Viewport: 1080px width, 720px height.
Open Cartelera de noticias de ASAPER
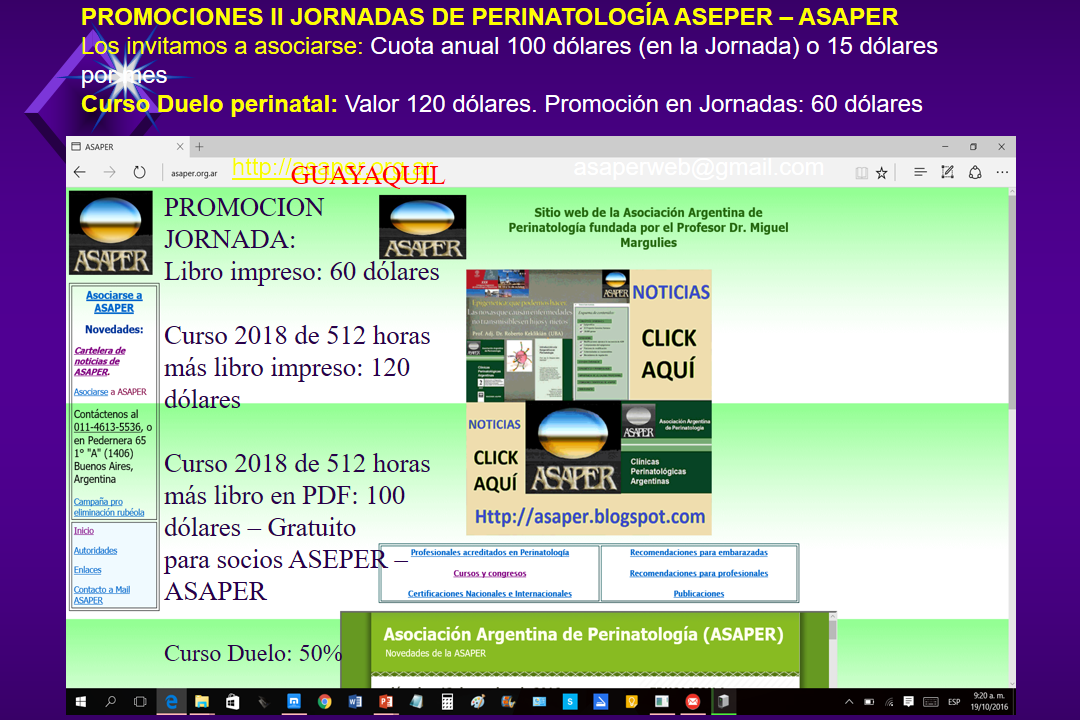[x=100, y=361]
